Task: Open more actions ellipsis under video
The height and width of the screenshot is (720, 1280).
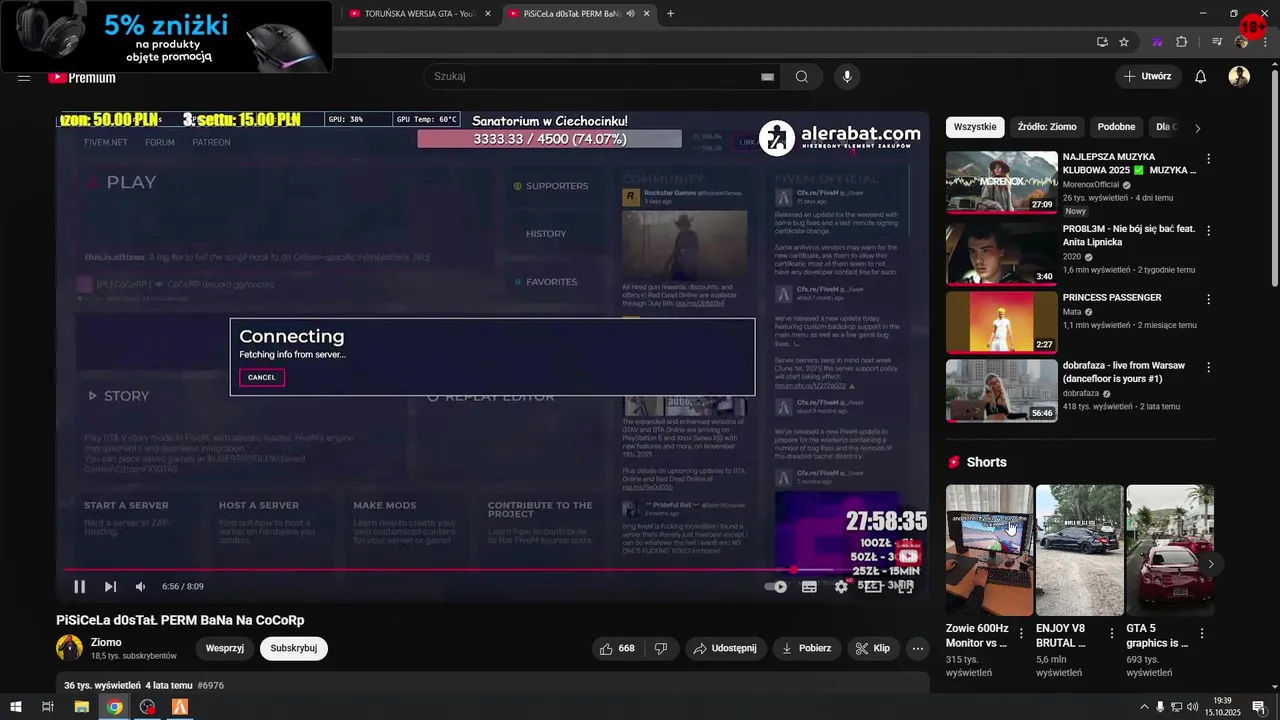Action: [x=917, y=648]
